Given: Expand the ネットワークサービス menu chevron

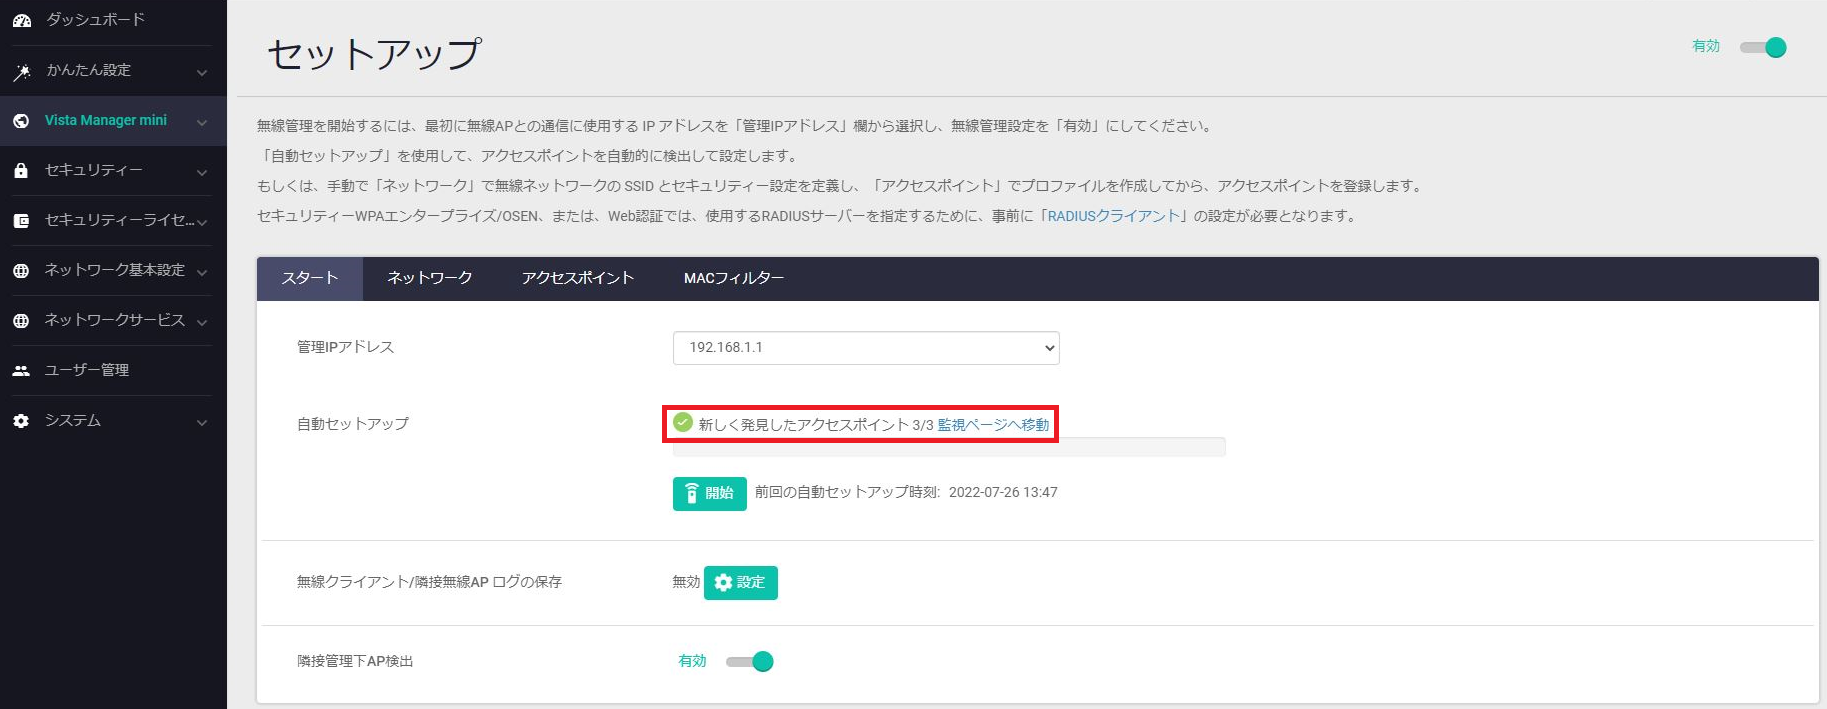Looking at the screenshot, I should pyautogui.click(x=202, y=322).
